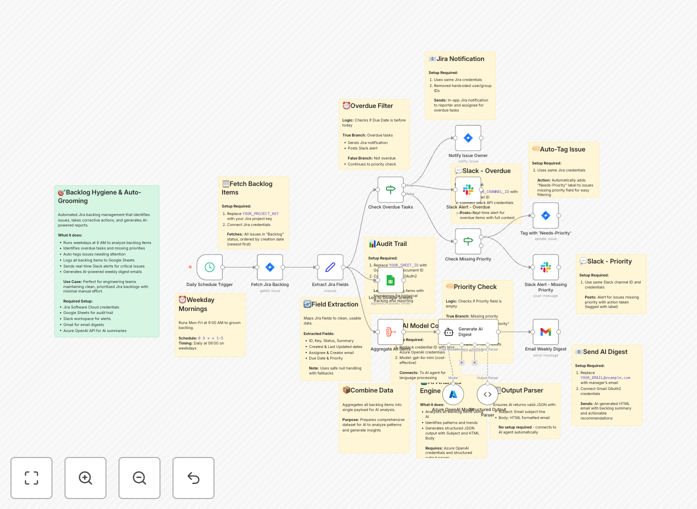Click the Output Parser note heading

(x=521, y=390)
